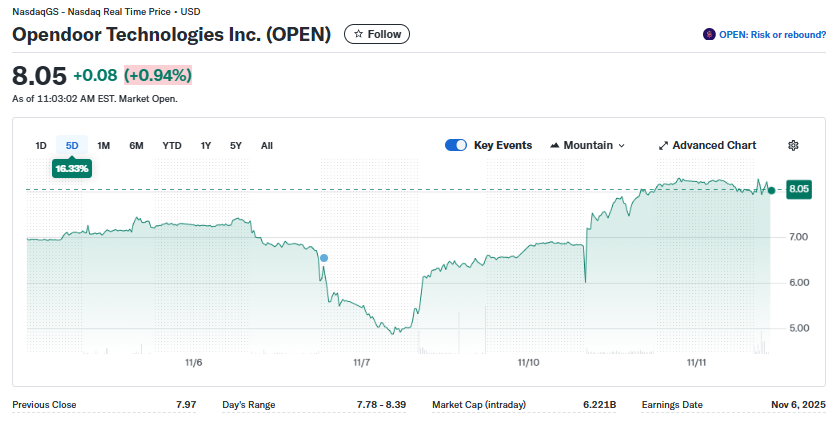
Task: Open the 'OPEN: Risk or rebound?' link
Action: (x=772, y=34)
